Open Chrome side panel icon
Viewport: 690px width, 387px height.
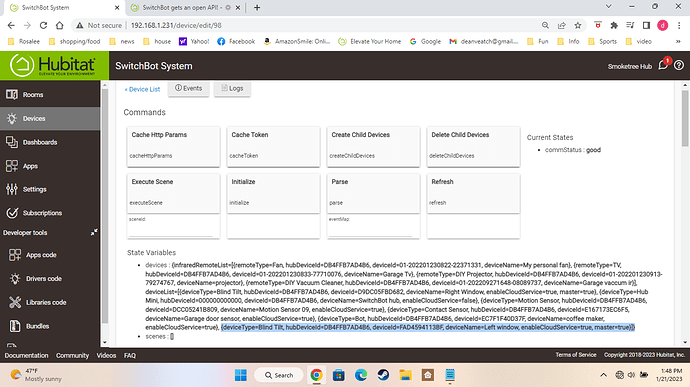[x=646, y=26]
